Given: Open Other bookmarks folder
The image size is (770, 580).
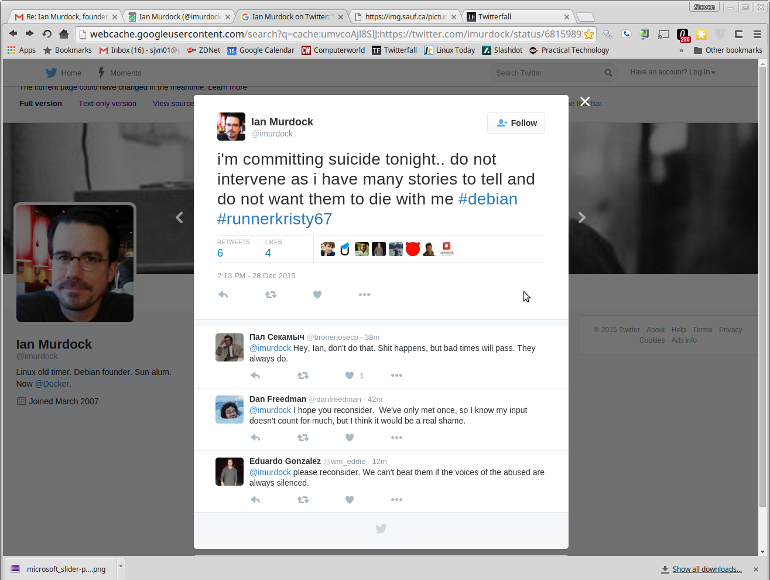Looking at the screenshot, I should tap(728, 50).
